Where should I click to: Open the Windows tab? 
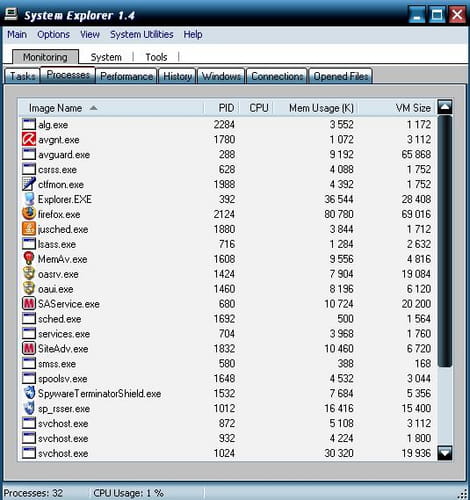coord(221,76)
